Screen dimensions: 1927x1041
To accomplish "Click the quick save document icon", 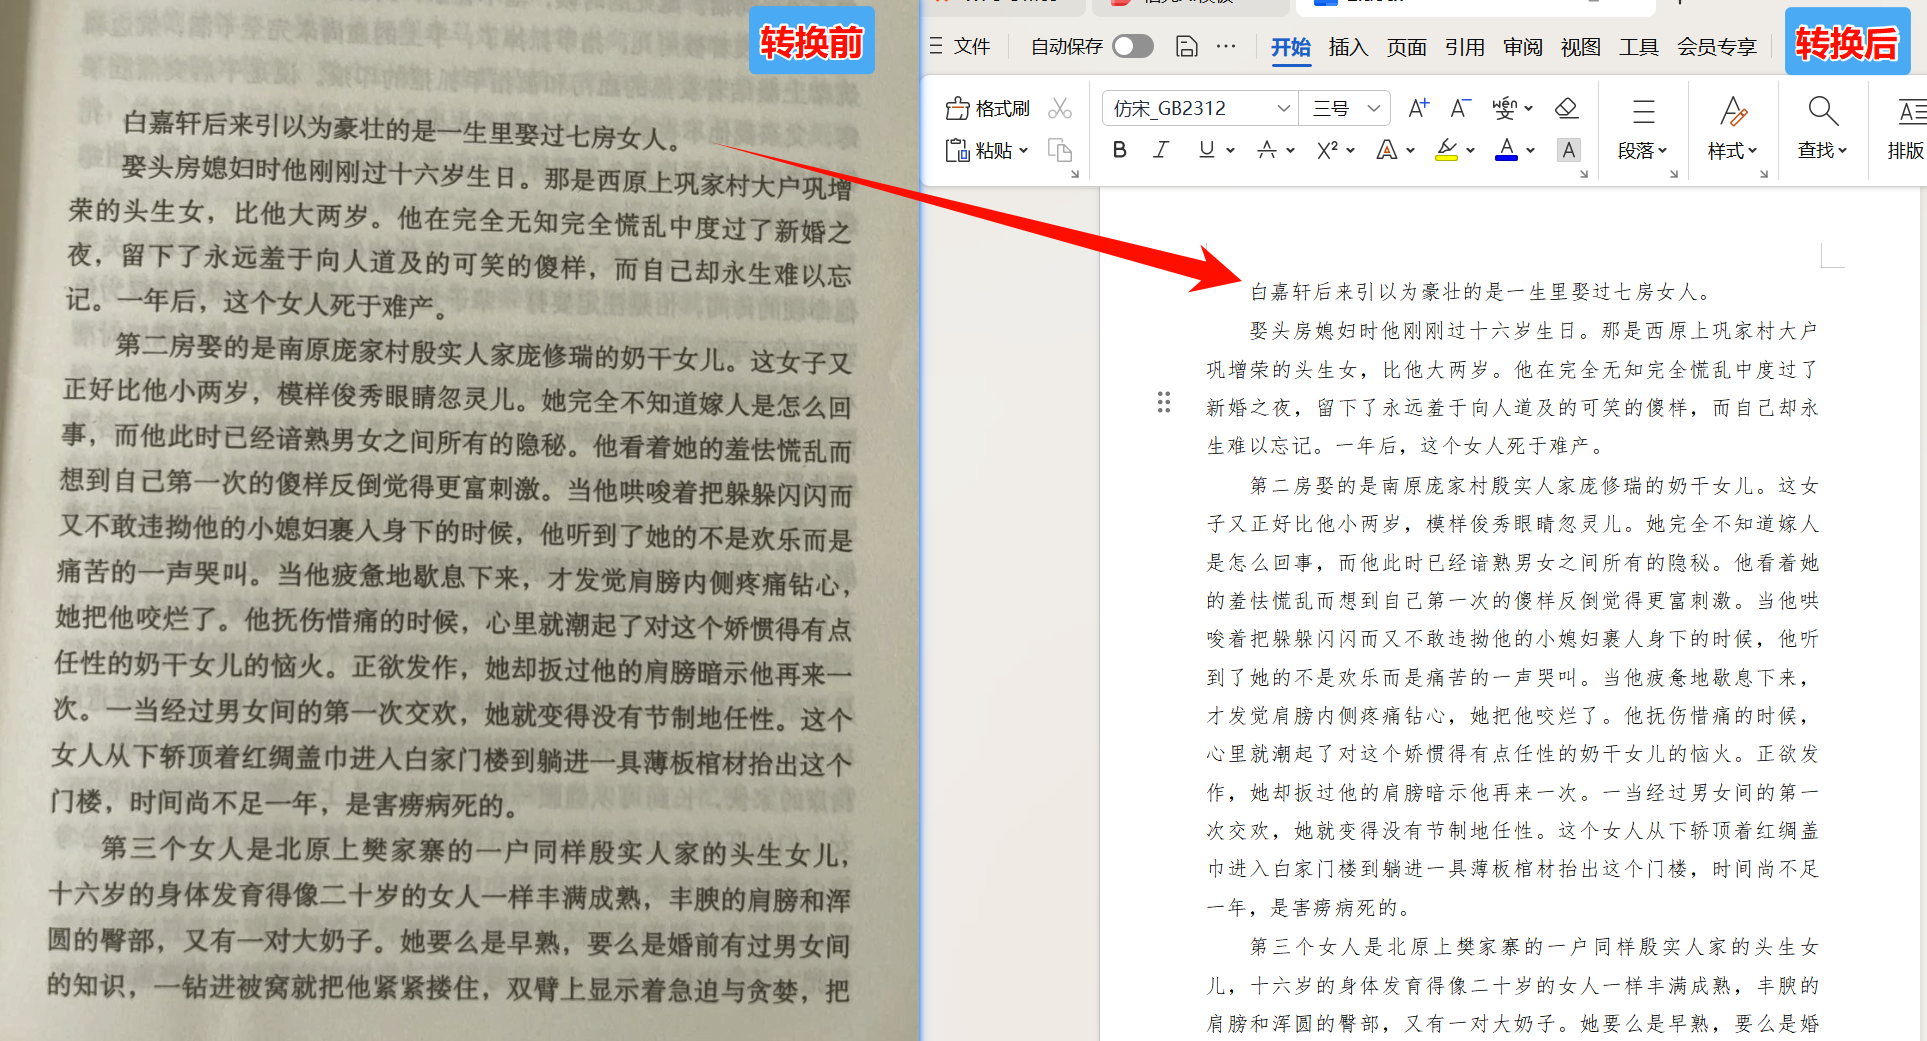I will click(x=1186, y=46).
